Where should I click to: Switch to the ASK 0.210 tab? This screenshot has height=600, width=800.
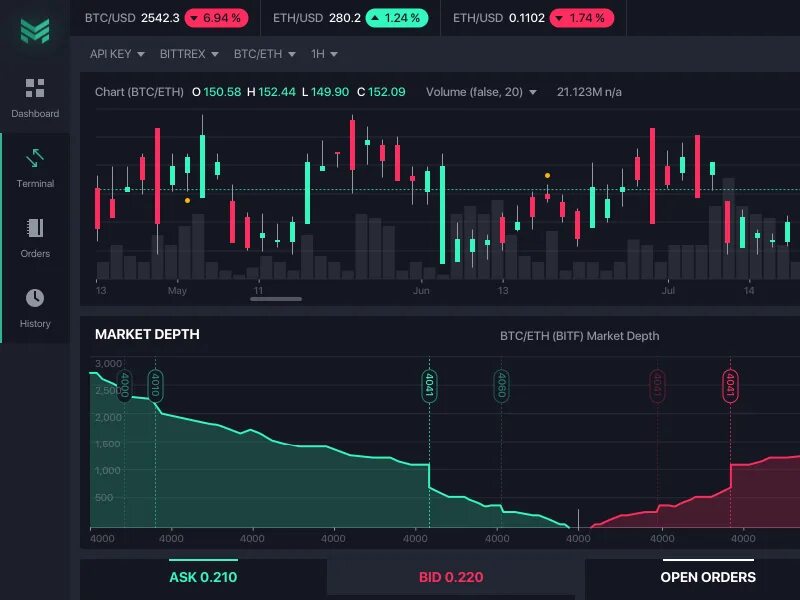point(201,577)
